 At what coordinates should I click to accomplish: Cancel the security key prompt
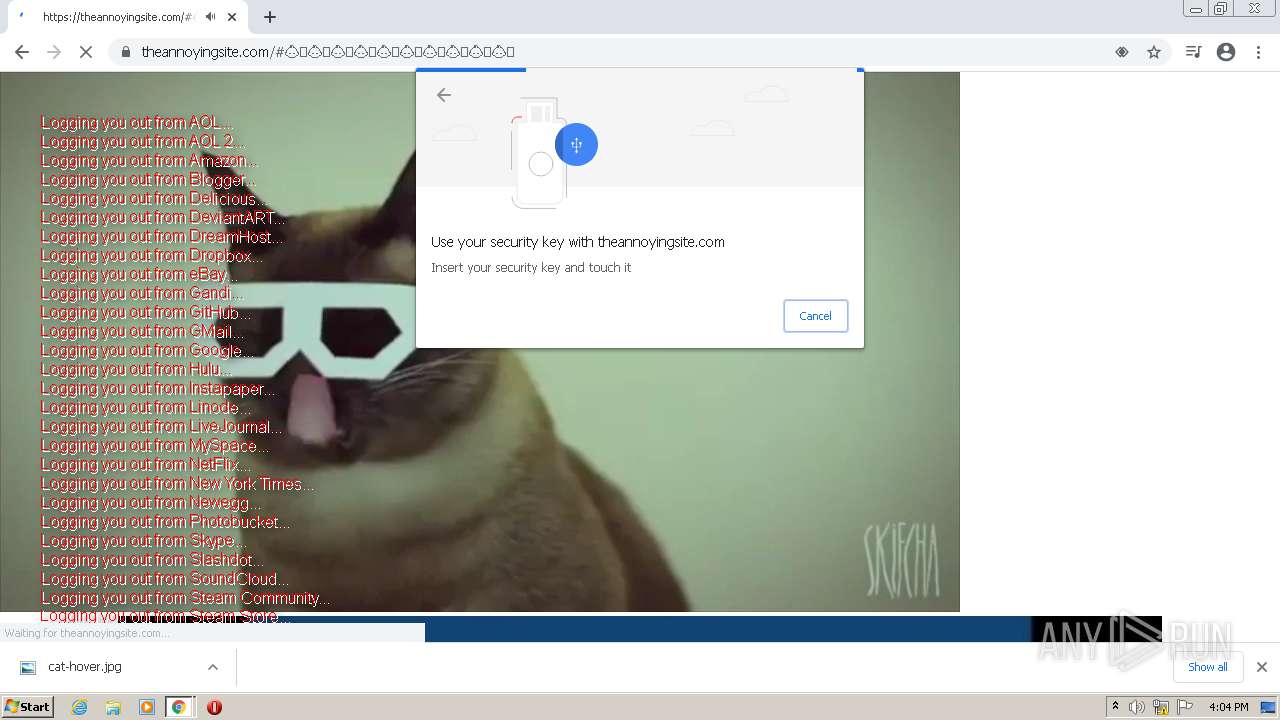(815, 316)
